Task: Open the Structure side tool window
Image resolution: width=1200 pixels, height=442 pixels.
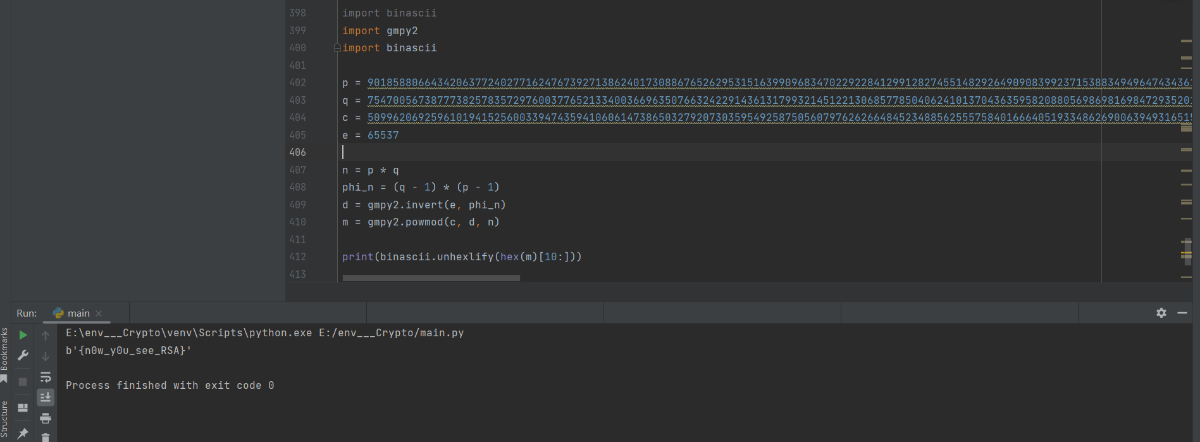Action: [x=5, y=420]
